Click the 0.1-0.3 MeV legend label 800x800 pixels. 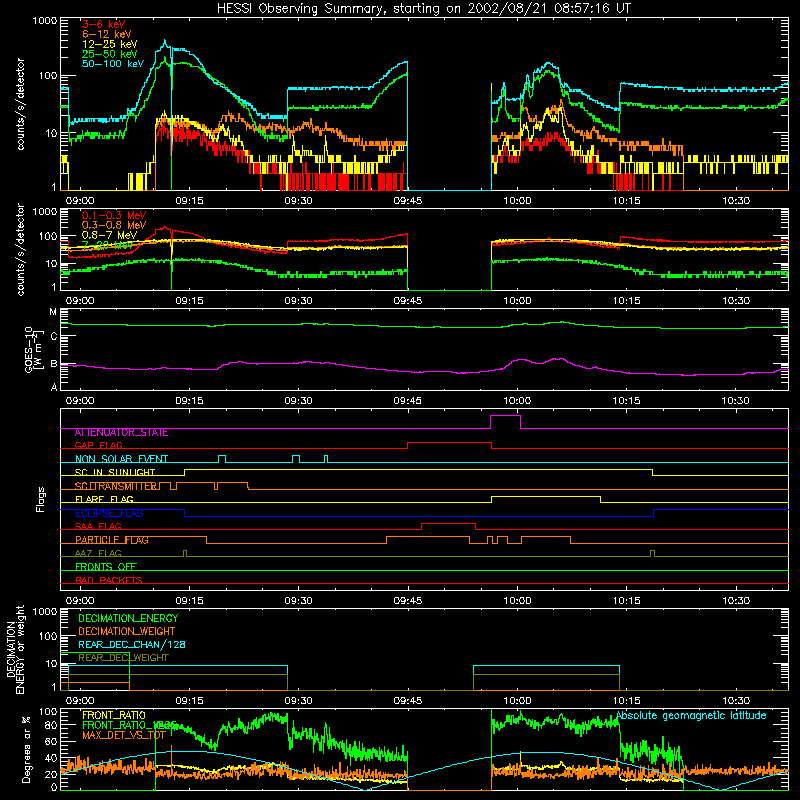(114, 215)
